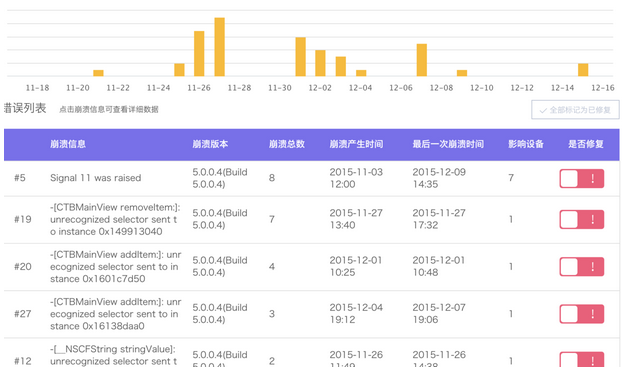Toggle fixed status for crash #20
This screenshot has width=622, height=378.
pos(582,267)
